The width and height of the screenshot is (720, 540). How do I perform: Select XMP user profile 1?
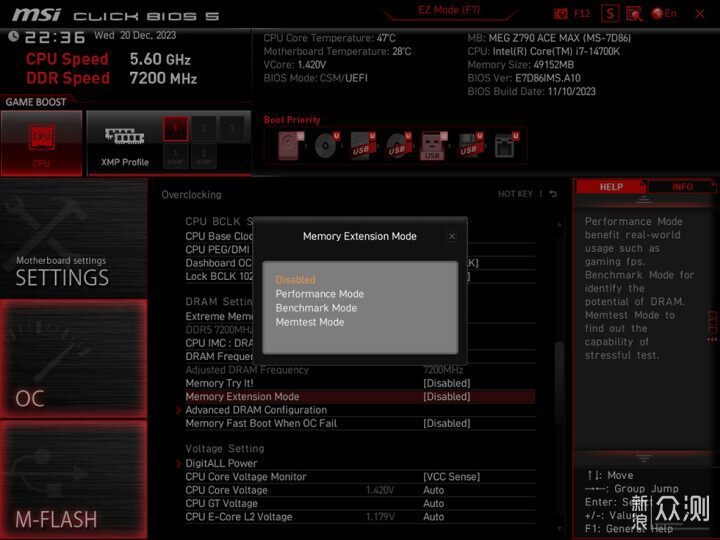coord(175,156)
